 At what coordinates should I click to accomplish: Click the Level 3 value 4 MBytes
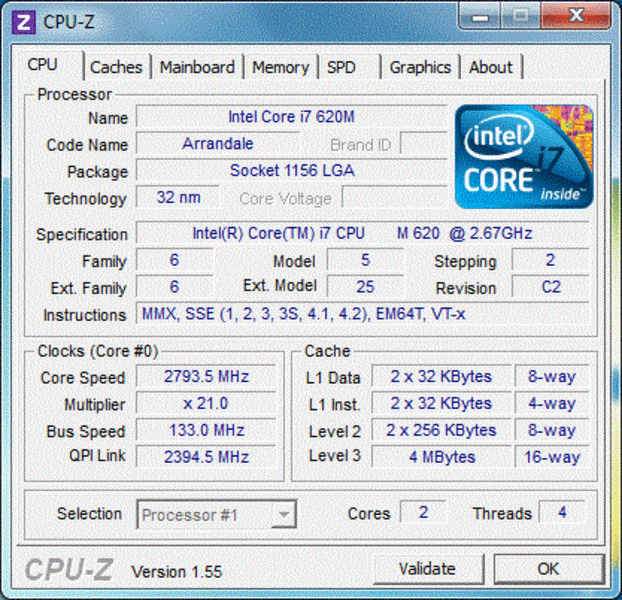(x=442, y=457)
